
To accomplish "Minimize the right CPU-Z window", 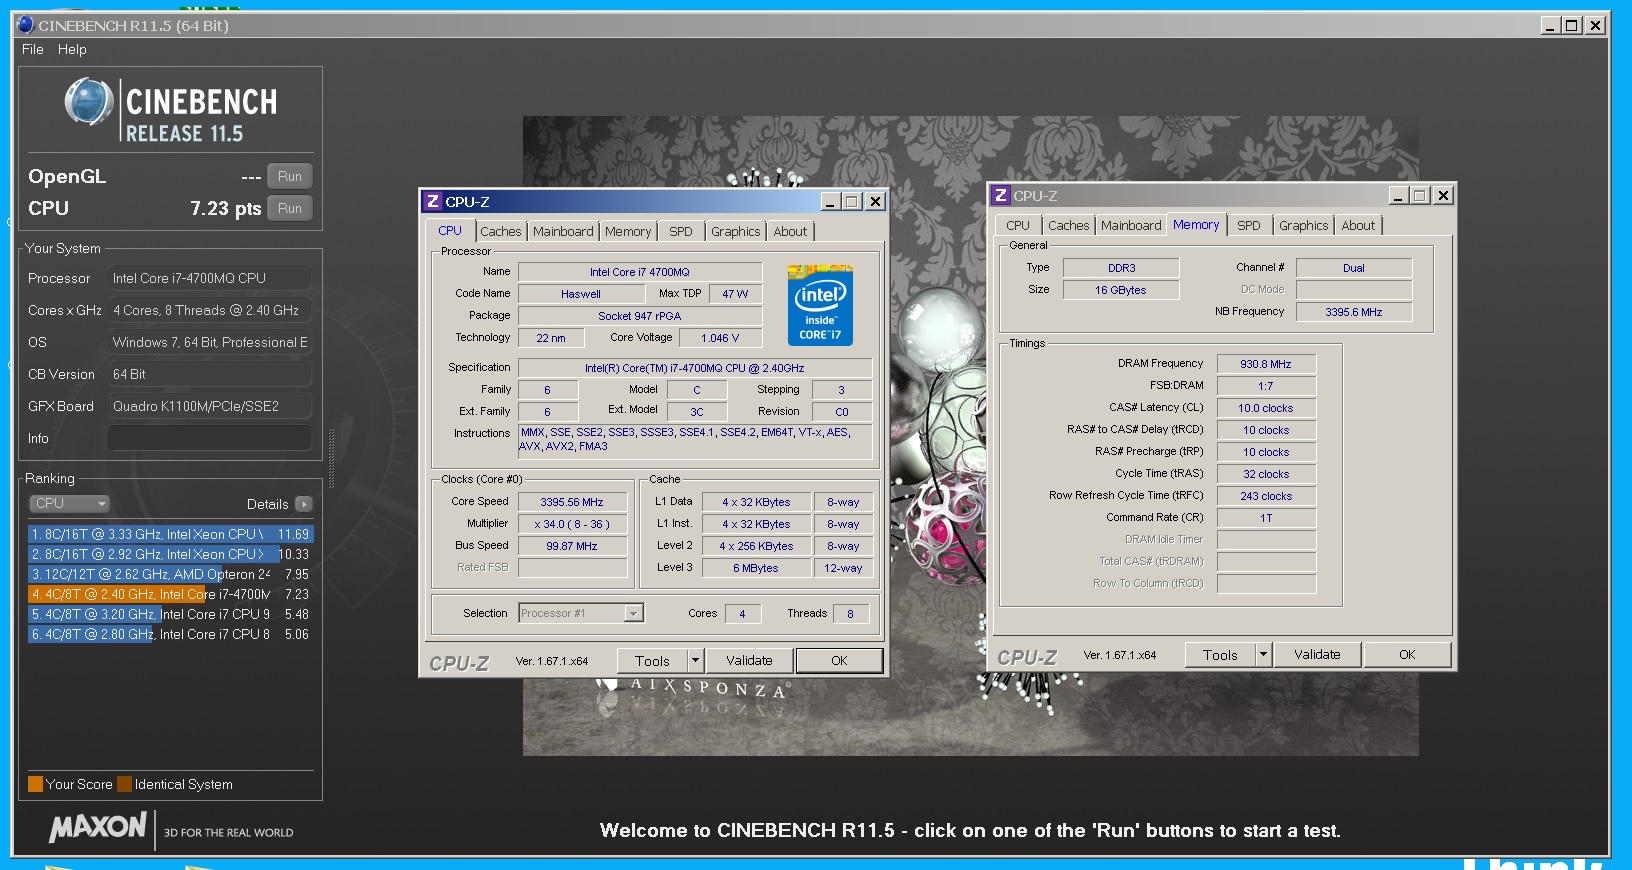I will 1399,195.
